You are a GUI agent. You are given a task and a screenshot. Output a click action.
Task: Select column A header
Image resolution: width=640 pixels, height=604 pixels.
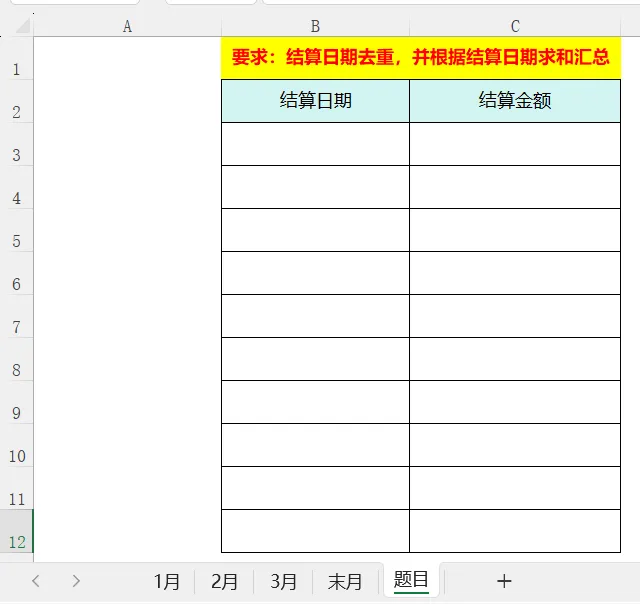pos(127,27)
